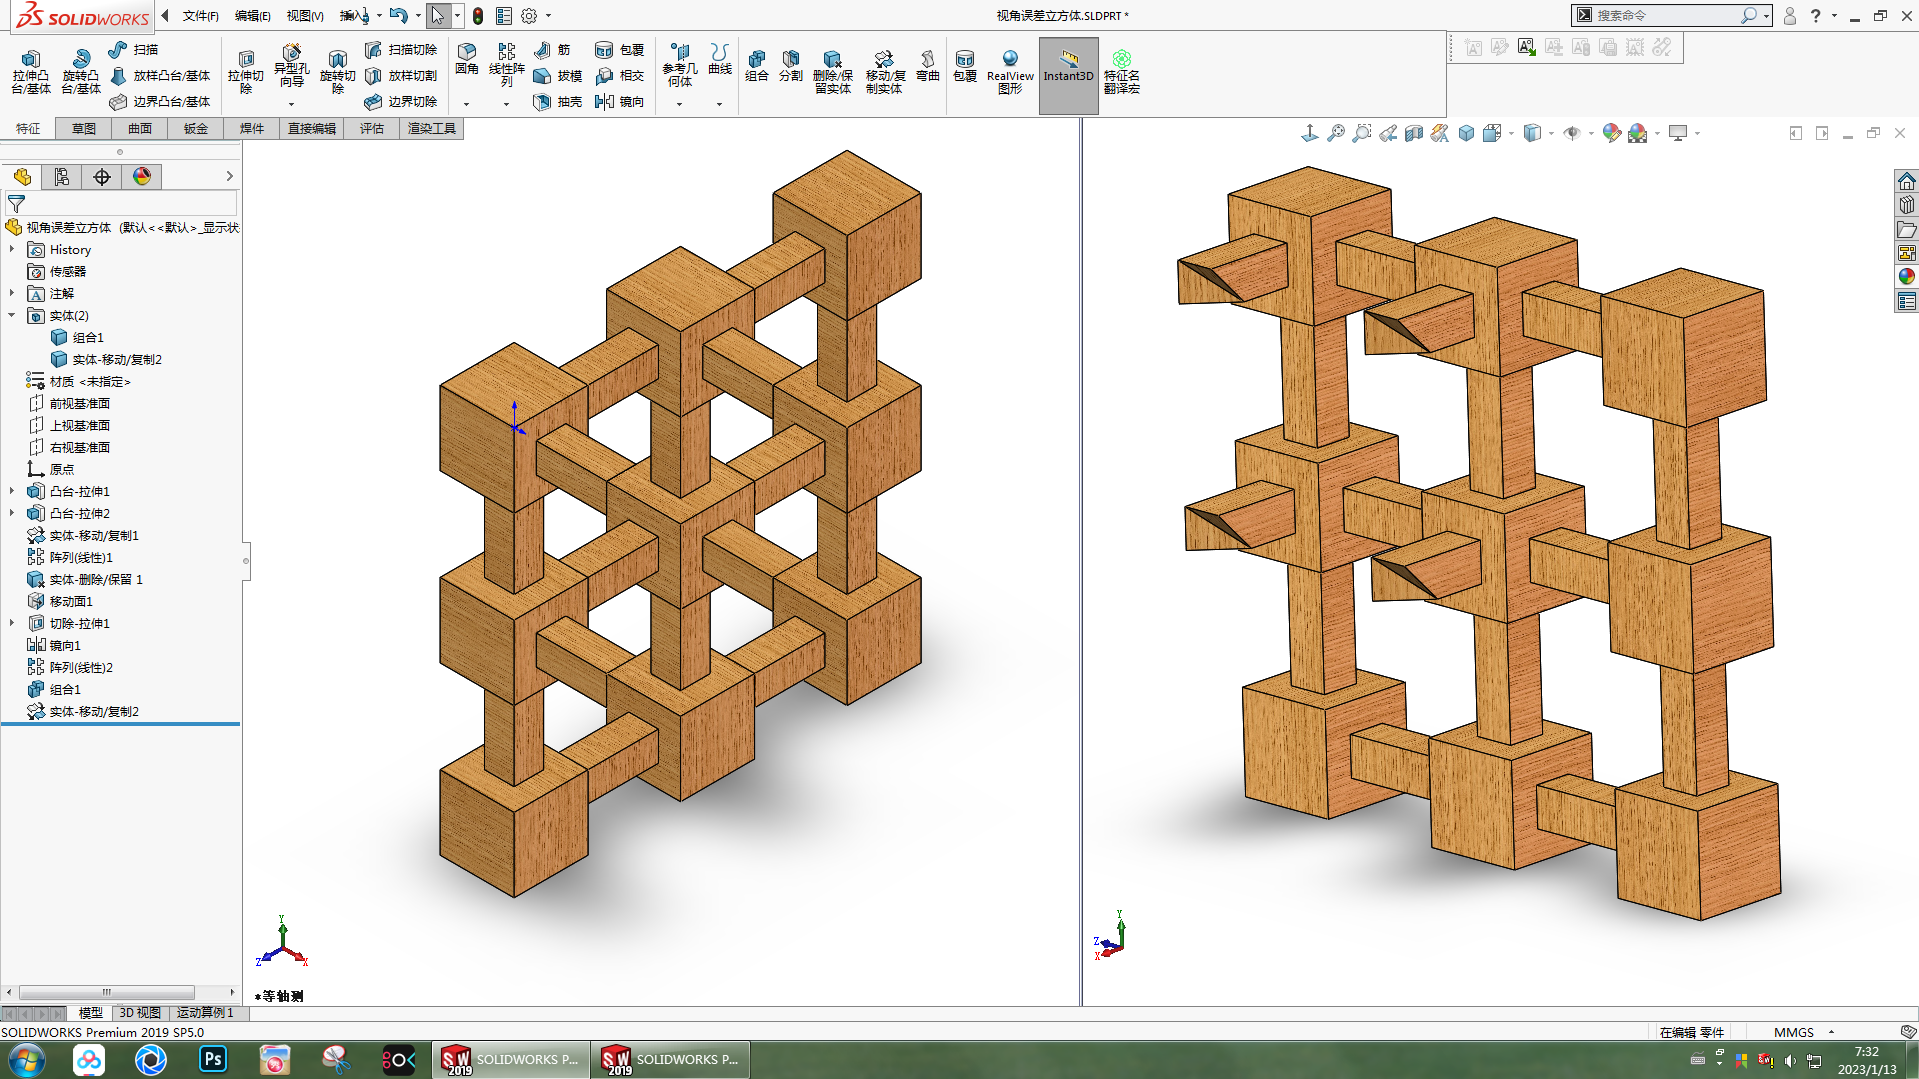The width and height of the screenshot is (1919, 1079).
Task: Toggle the Instant3D button
Action: (x=1069, y=75)
